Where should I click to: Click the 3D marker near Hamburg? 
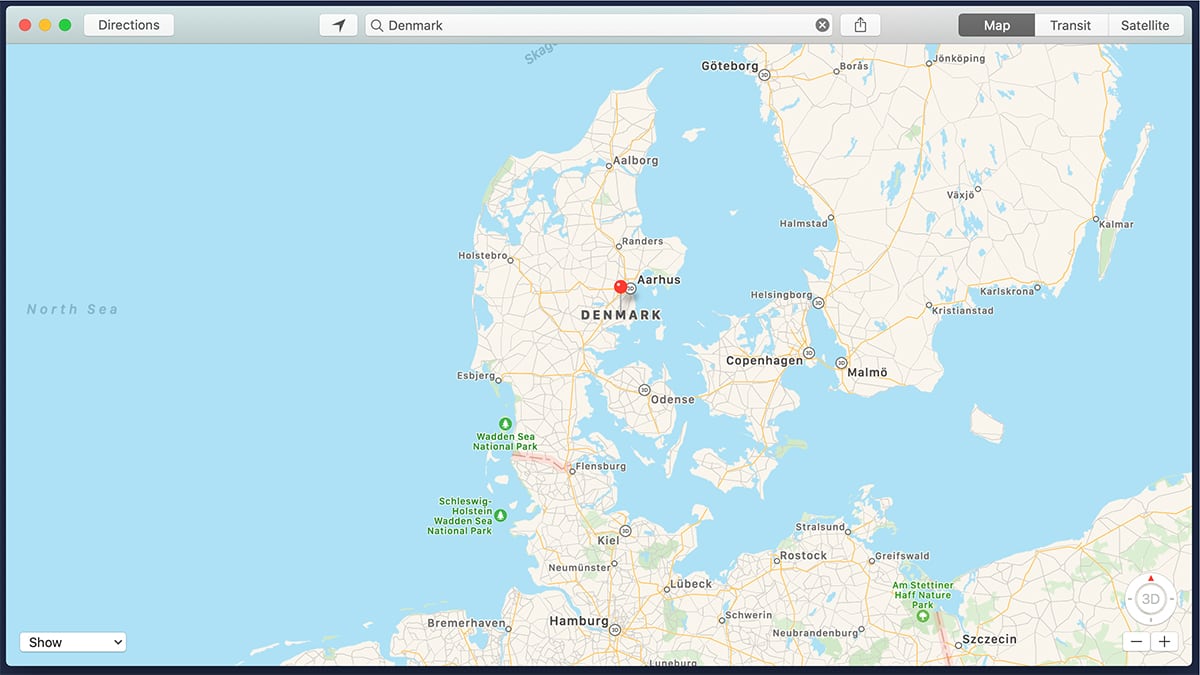tap(614, 630)
